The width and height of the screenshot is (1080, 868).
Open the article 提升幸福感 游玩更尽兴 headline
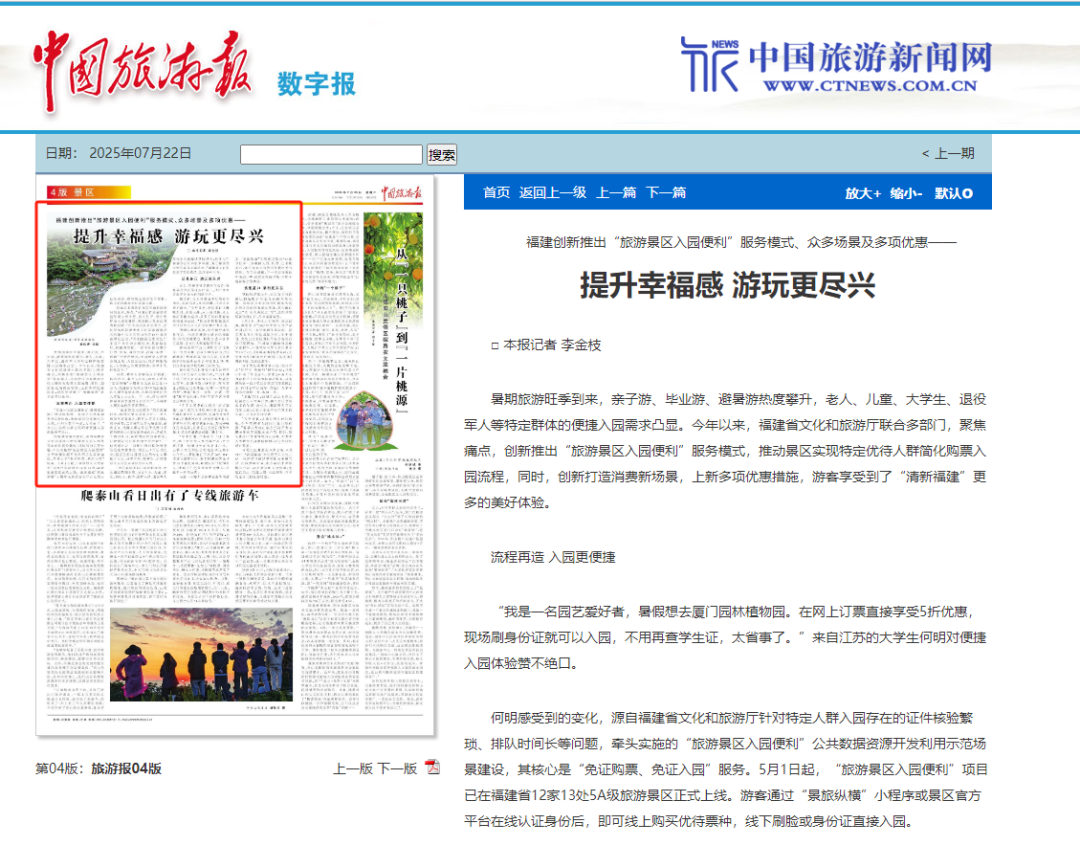point(728,283)
